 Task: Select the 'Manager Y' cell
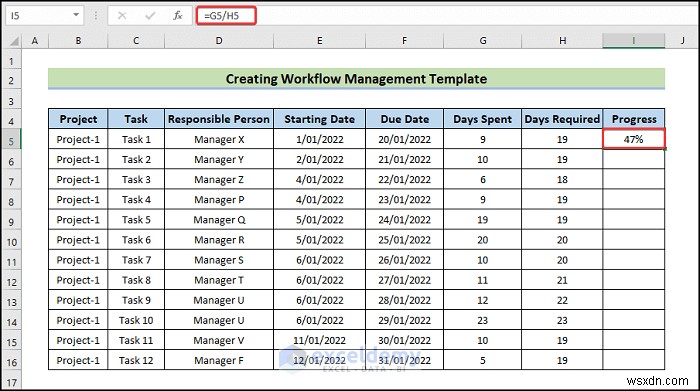point(219,159)
